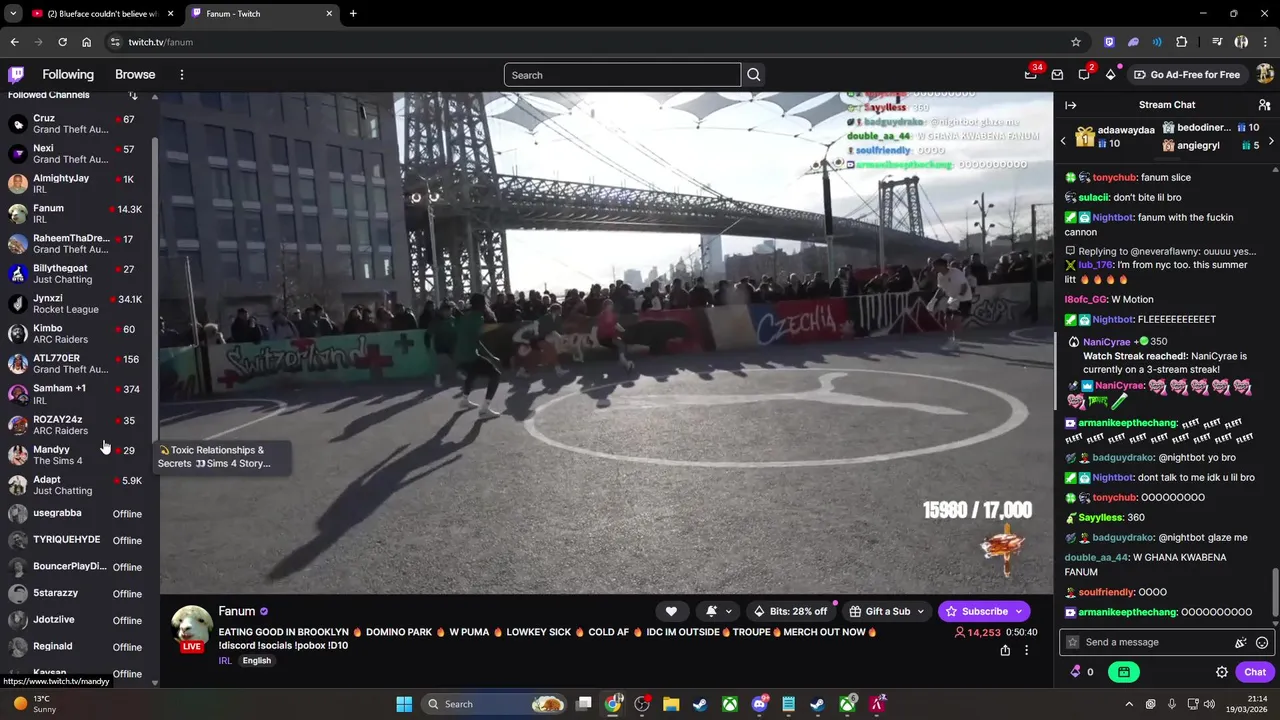
Task: Open File Explorer from the taskbar
Action: [671, 704]
